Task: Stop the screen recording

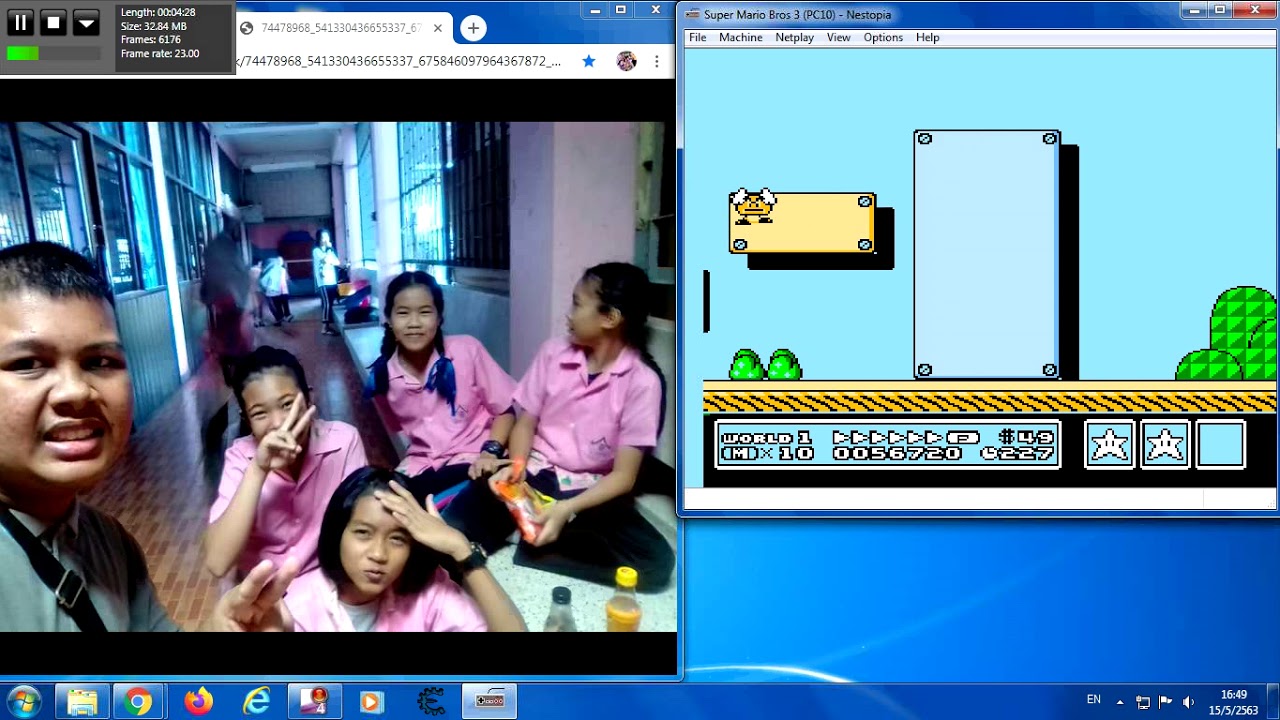Action: [54, 22]
